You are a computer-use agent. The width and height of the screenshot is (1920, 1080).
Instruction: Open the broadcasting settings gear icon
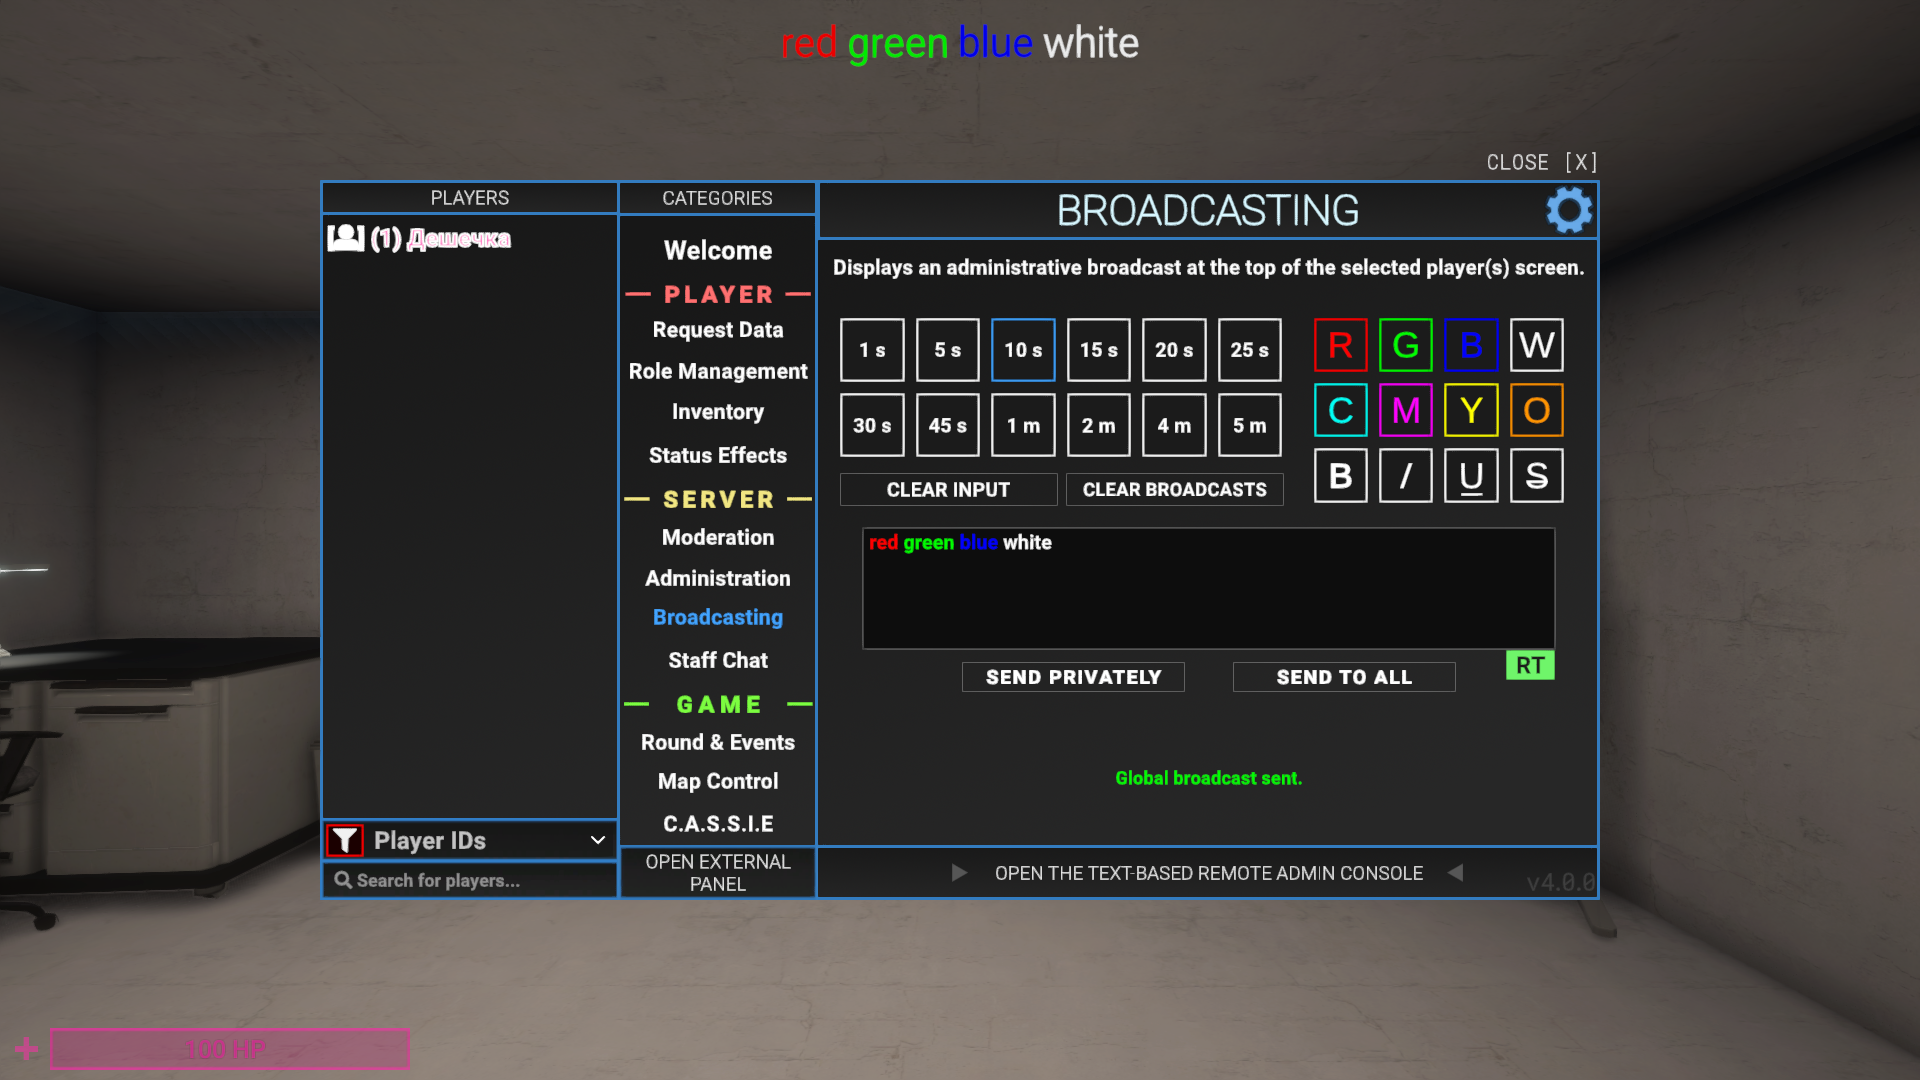pyautogui.click(x=1568, y=211)
